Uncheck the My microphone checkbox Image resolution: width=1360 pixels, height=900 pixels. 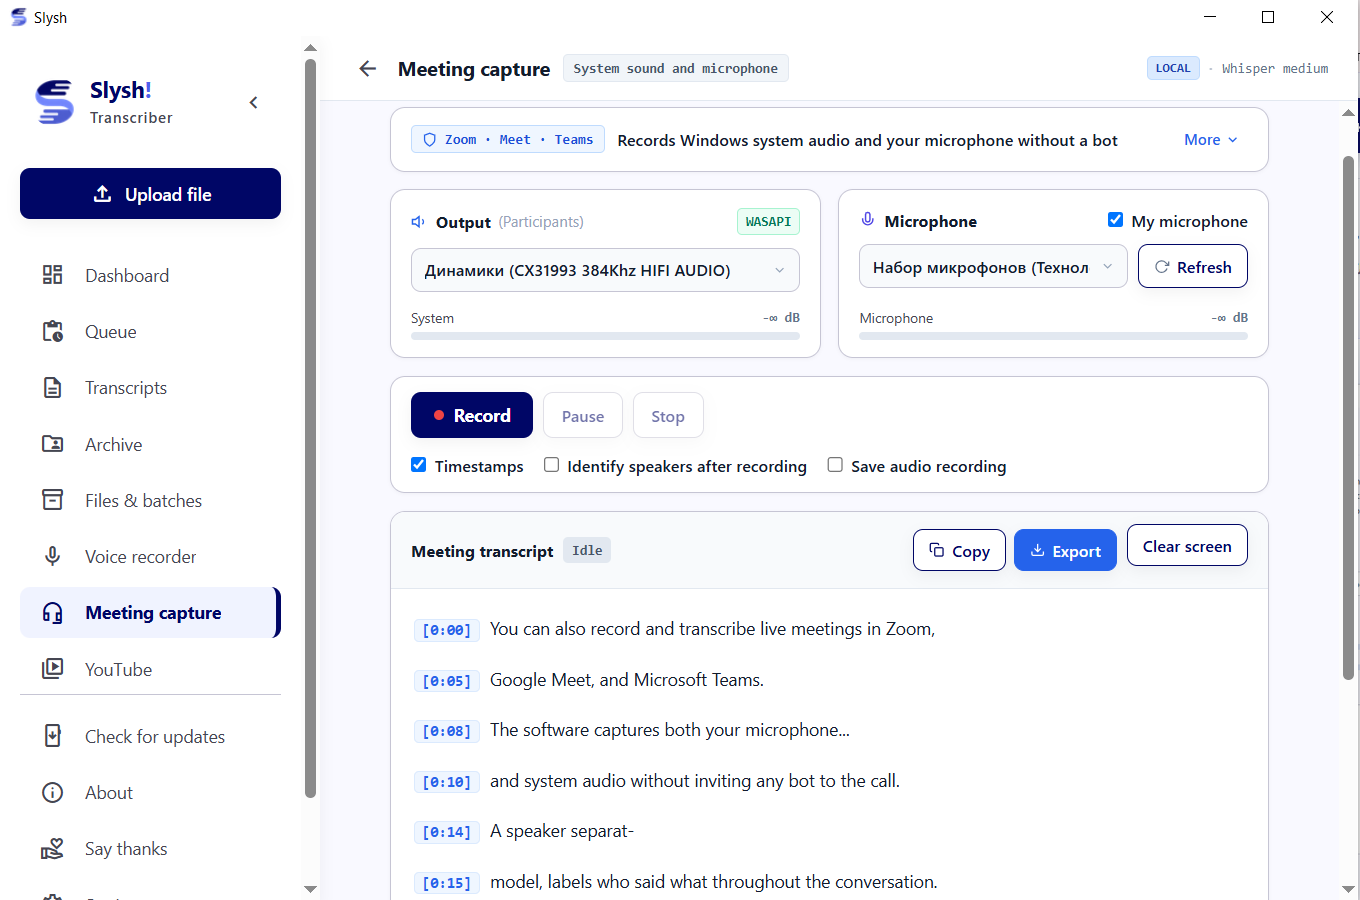point(1115,220)
